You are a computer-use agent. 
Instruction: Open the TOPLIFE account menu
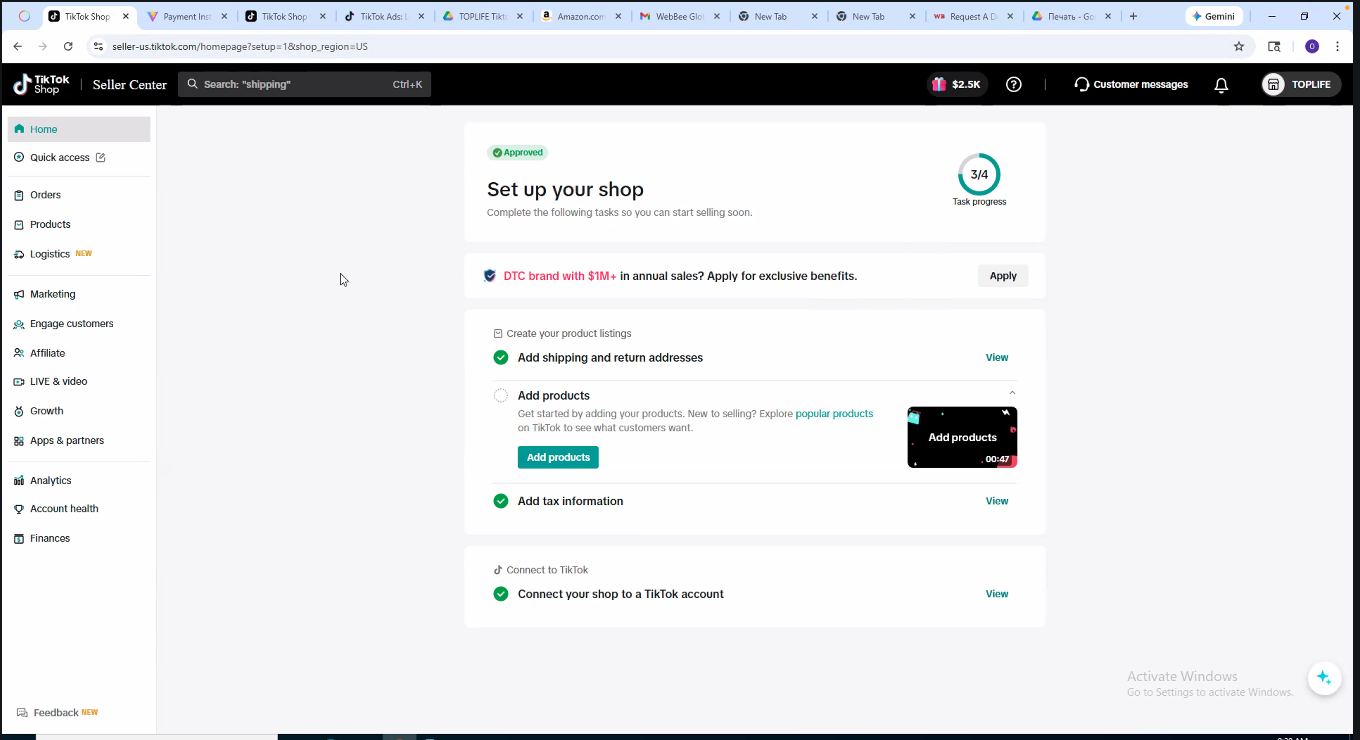click(1300, 85)
